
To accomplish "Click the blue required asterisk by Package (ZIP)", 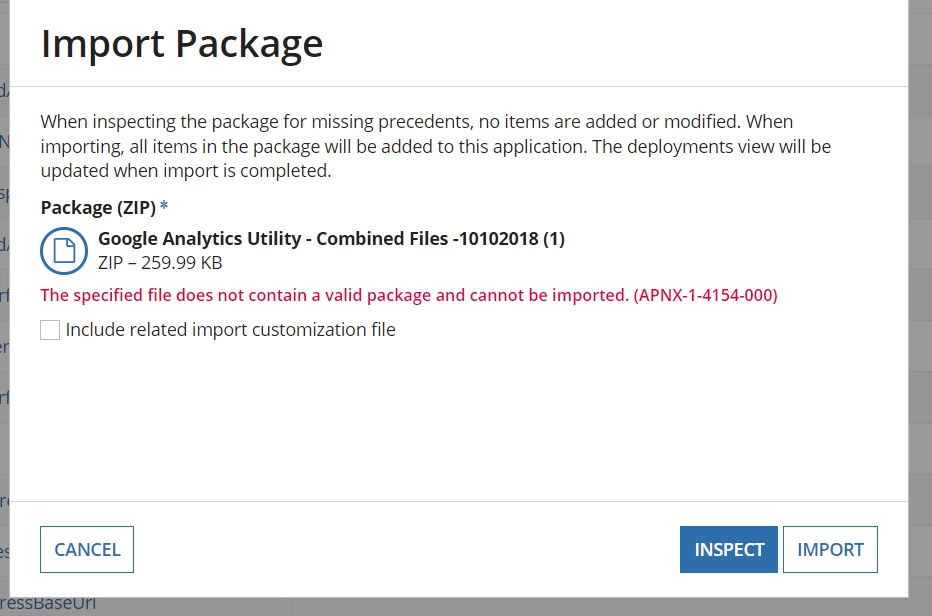I will (x=164, y=206).
